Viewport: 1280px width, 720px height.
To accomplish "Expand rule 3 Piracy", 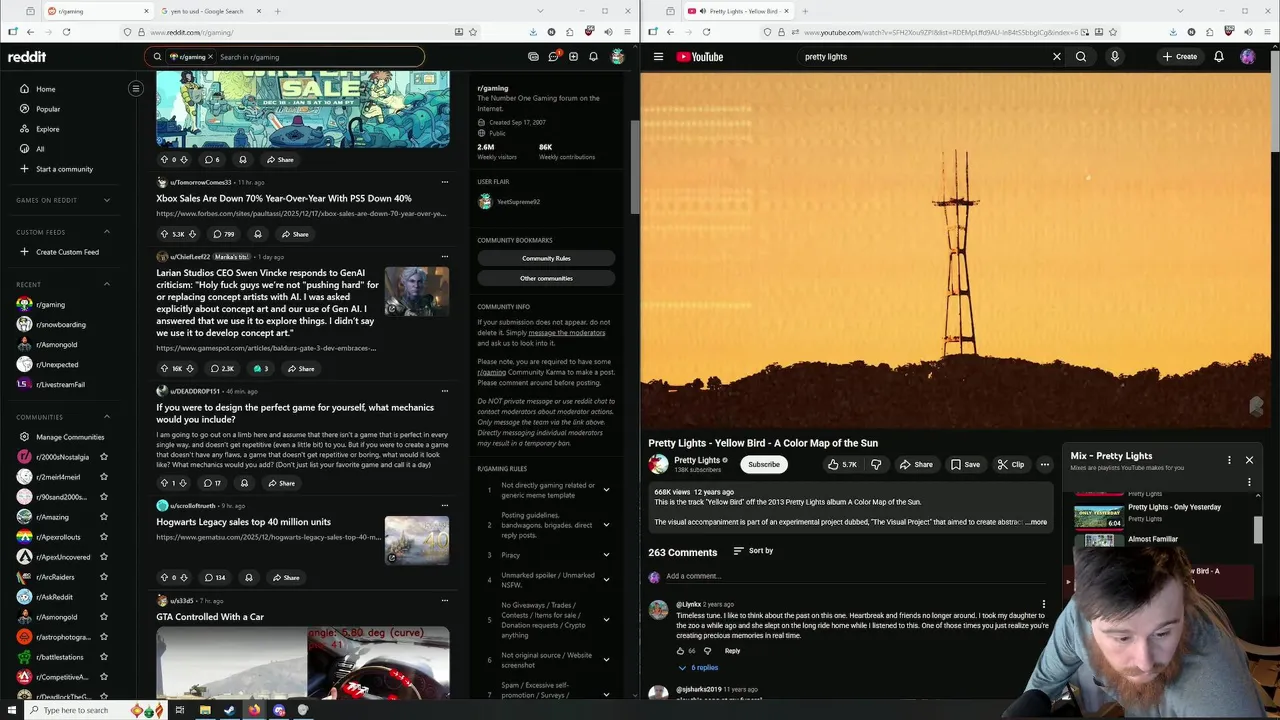I will tap(606, 555).
